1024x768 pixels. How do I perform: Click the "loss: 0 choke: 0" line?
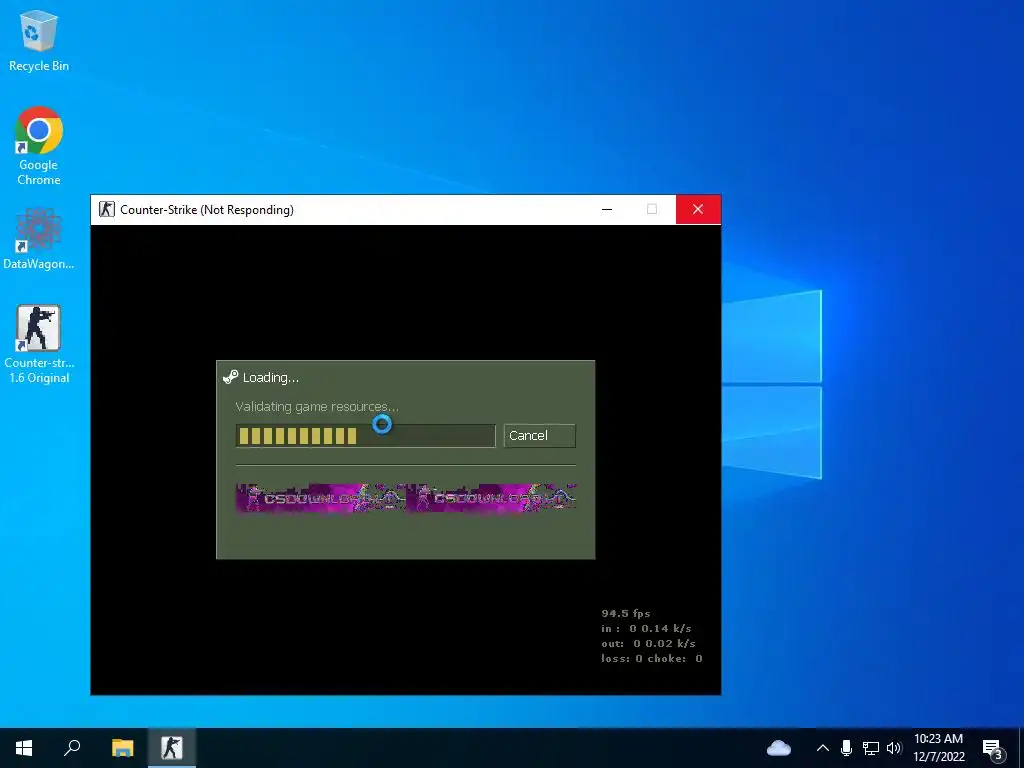(x=652, y=658)
